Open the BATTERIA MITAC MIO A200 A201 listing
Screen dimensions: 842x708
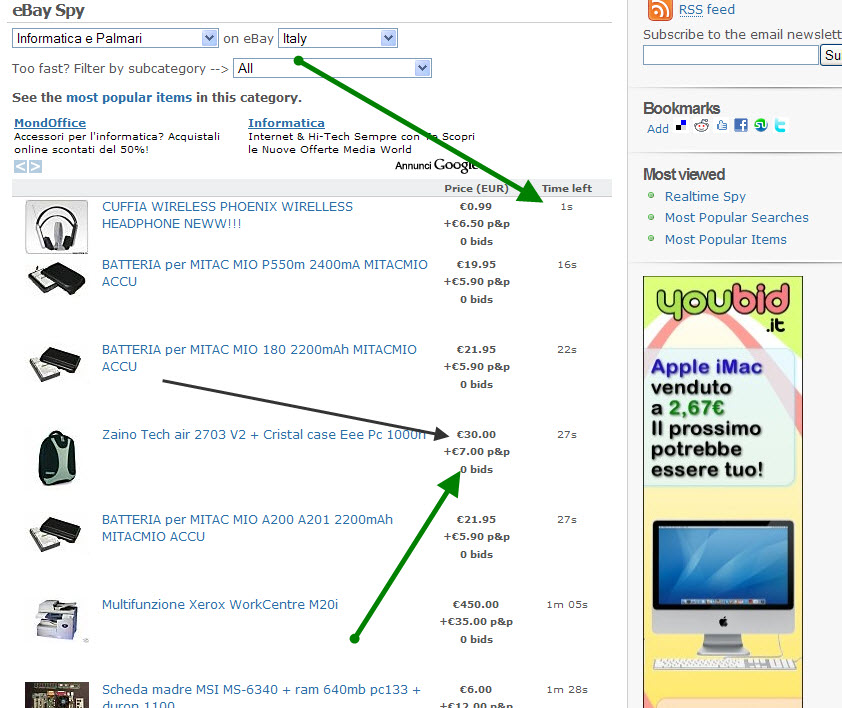click(247, 528)
